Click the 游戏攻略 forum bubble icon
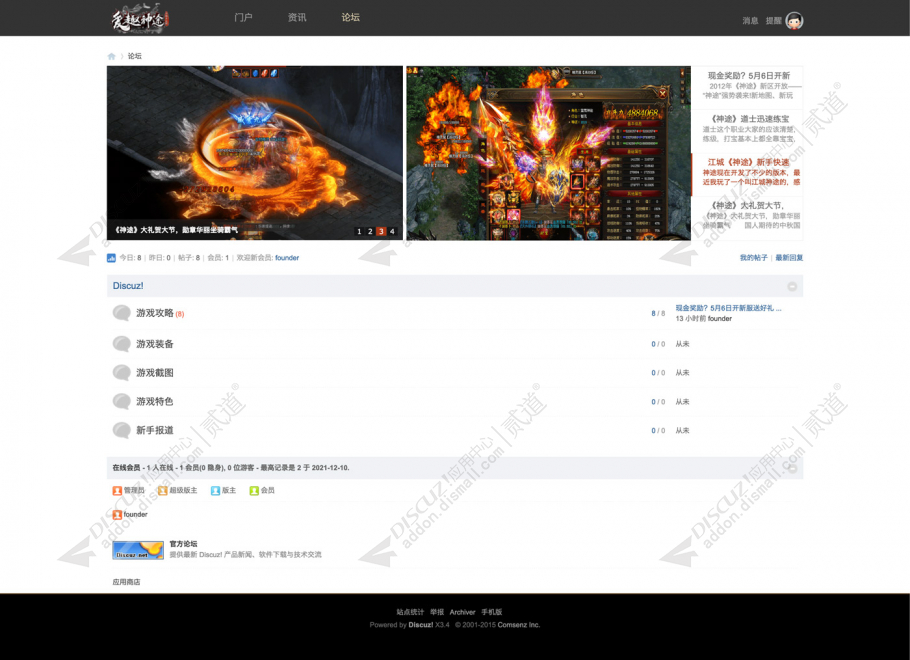 click(x=121, y=313)
